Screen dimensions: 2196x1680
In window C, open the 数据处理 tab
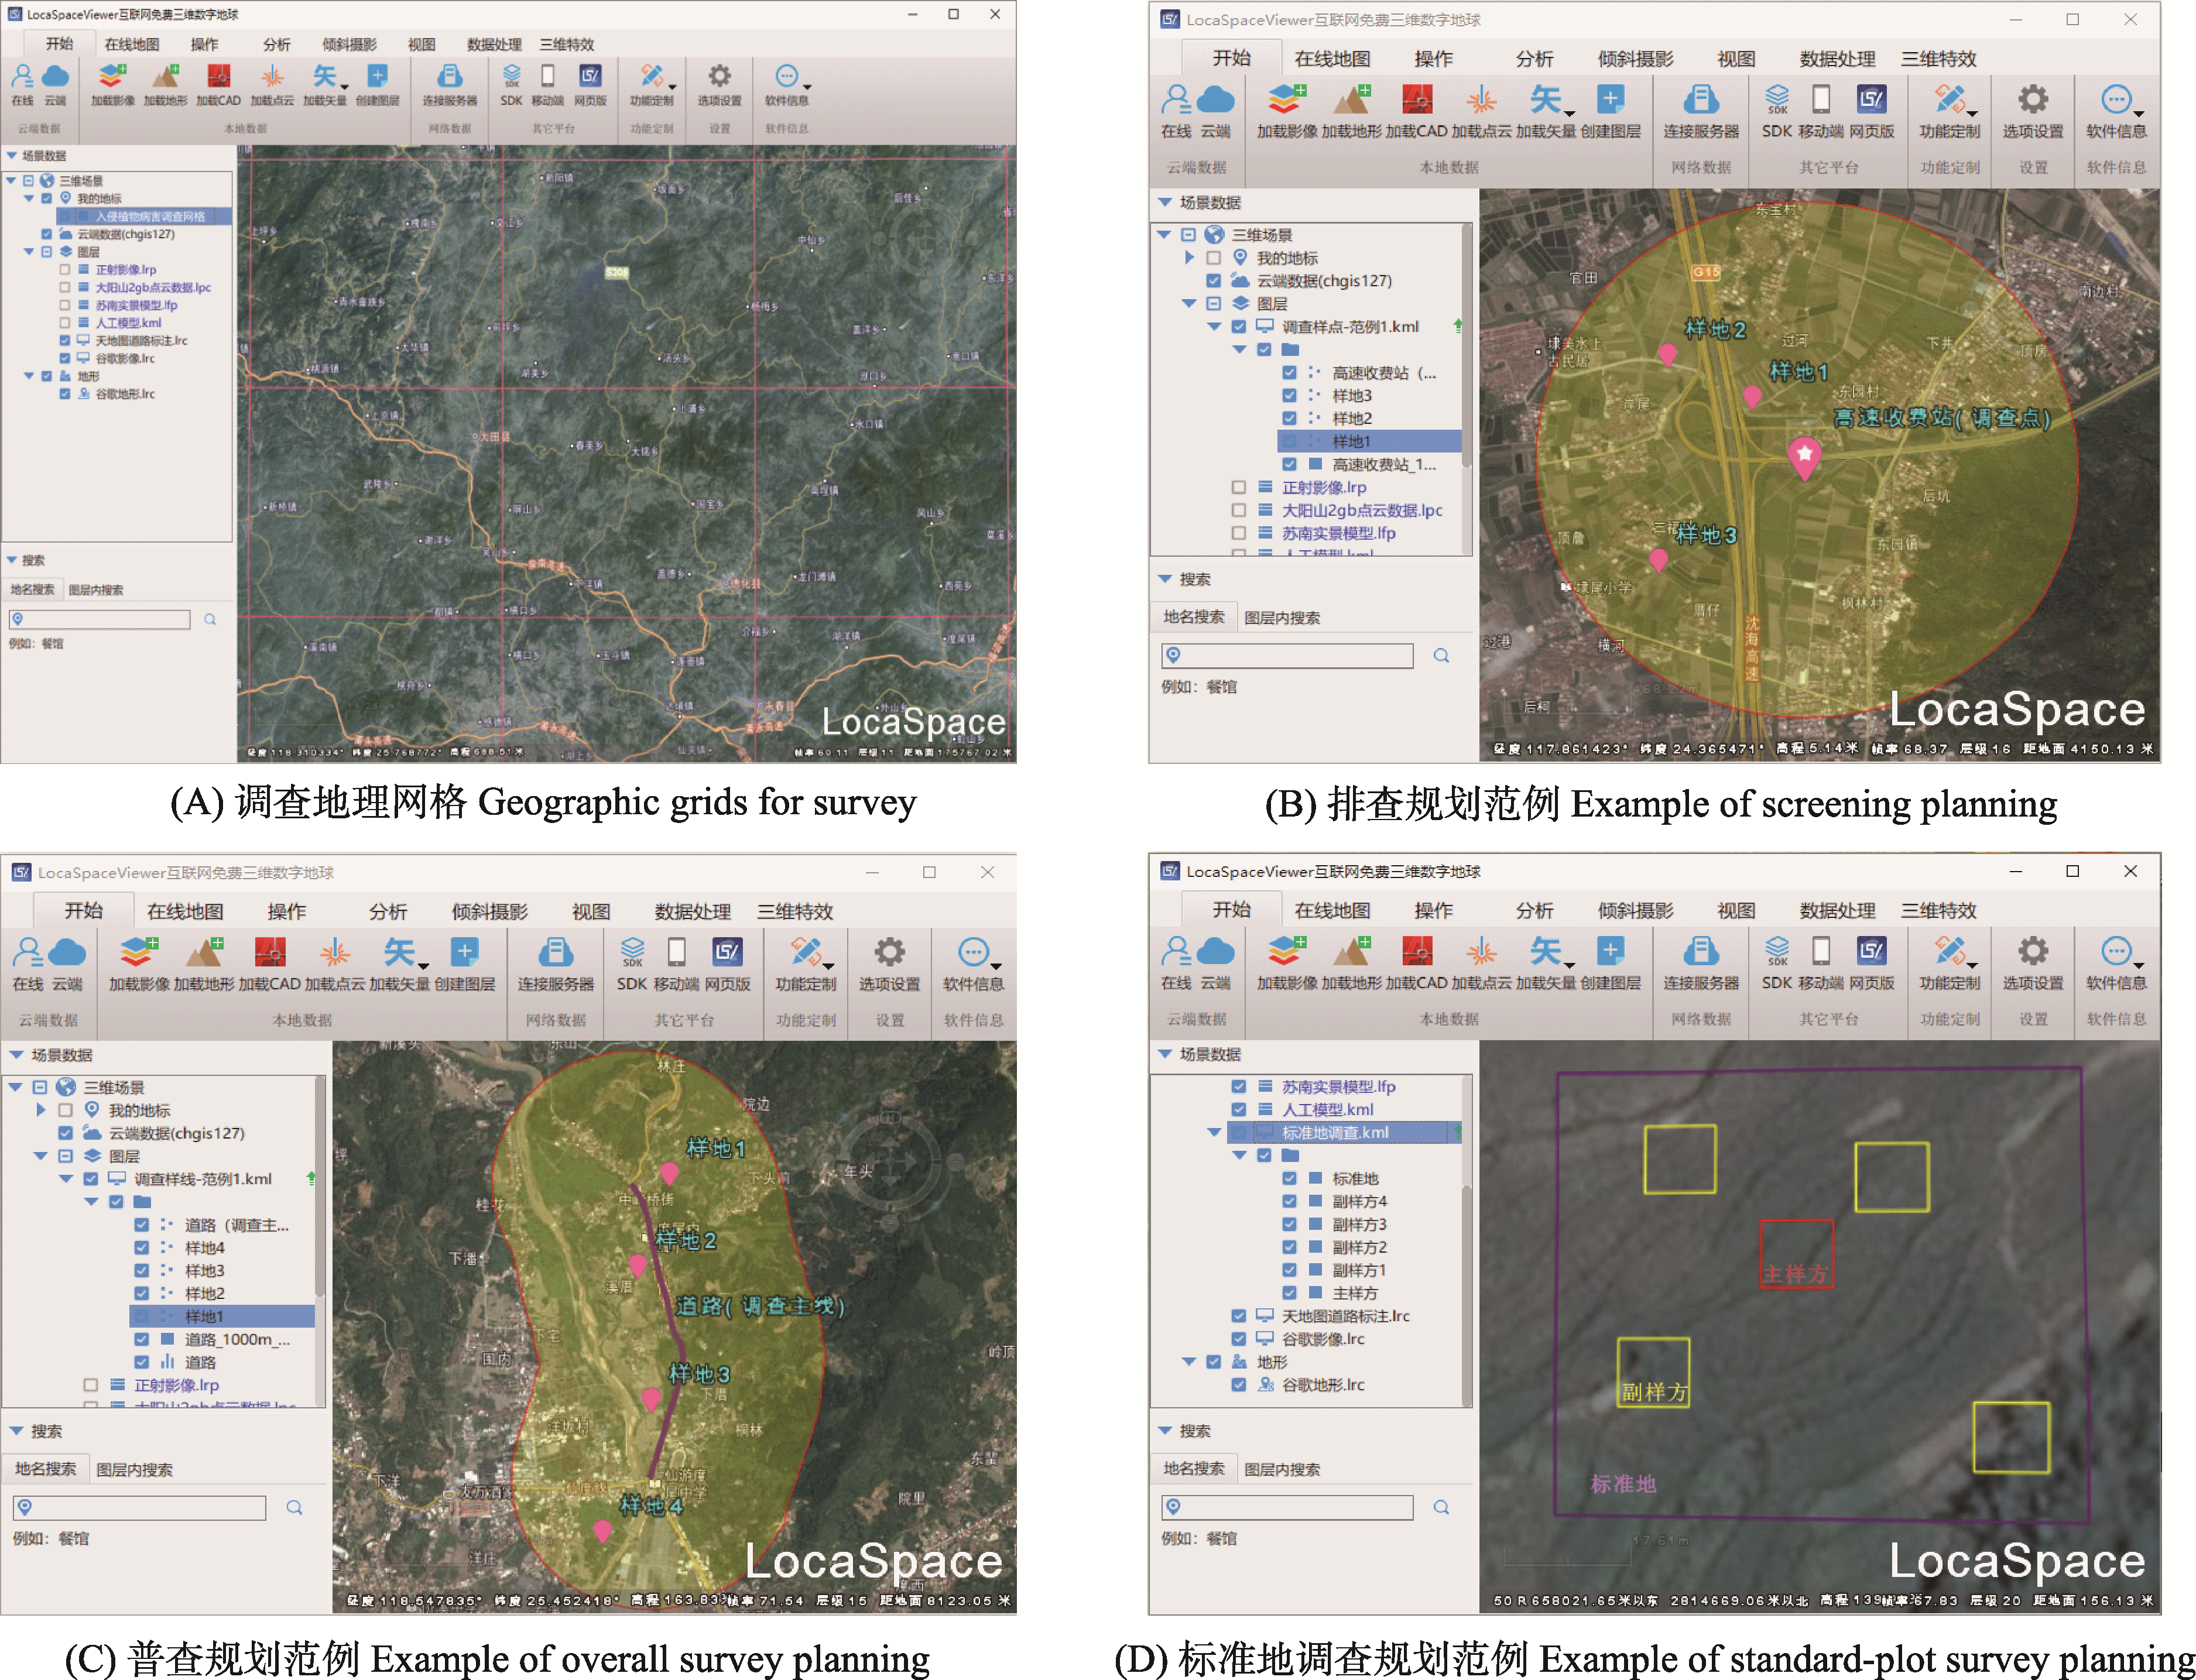[x=693, y=911]
